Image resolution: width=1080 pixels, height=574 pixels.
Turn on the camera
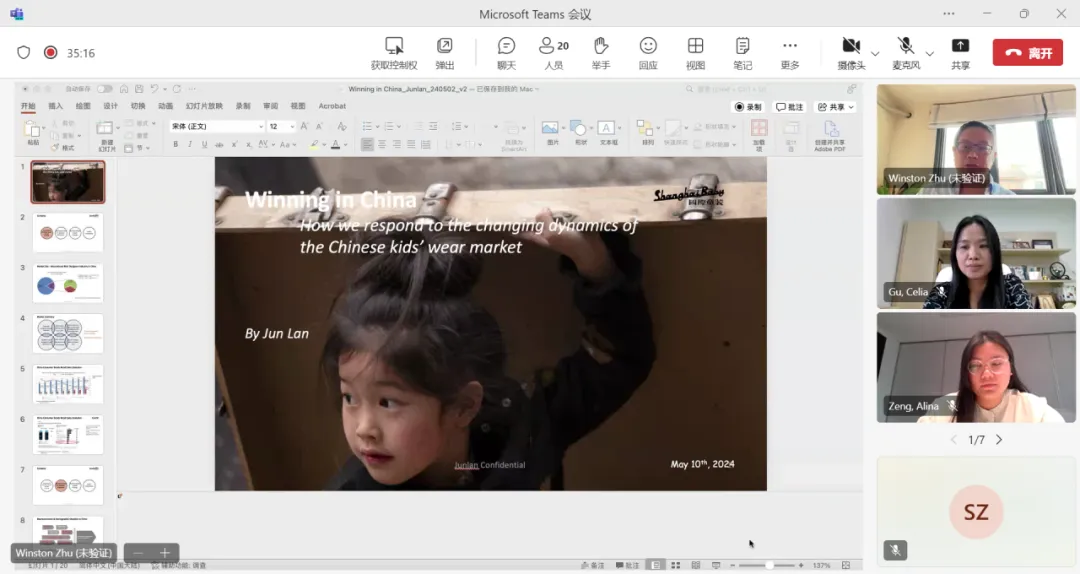pos(851,53)
